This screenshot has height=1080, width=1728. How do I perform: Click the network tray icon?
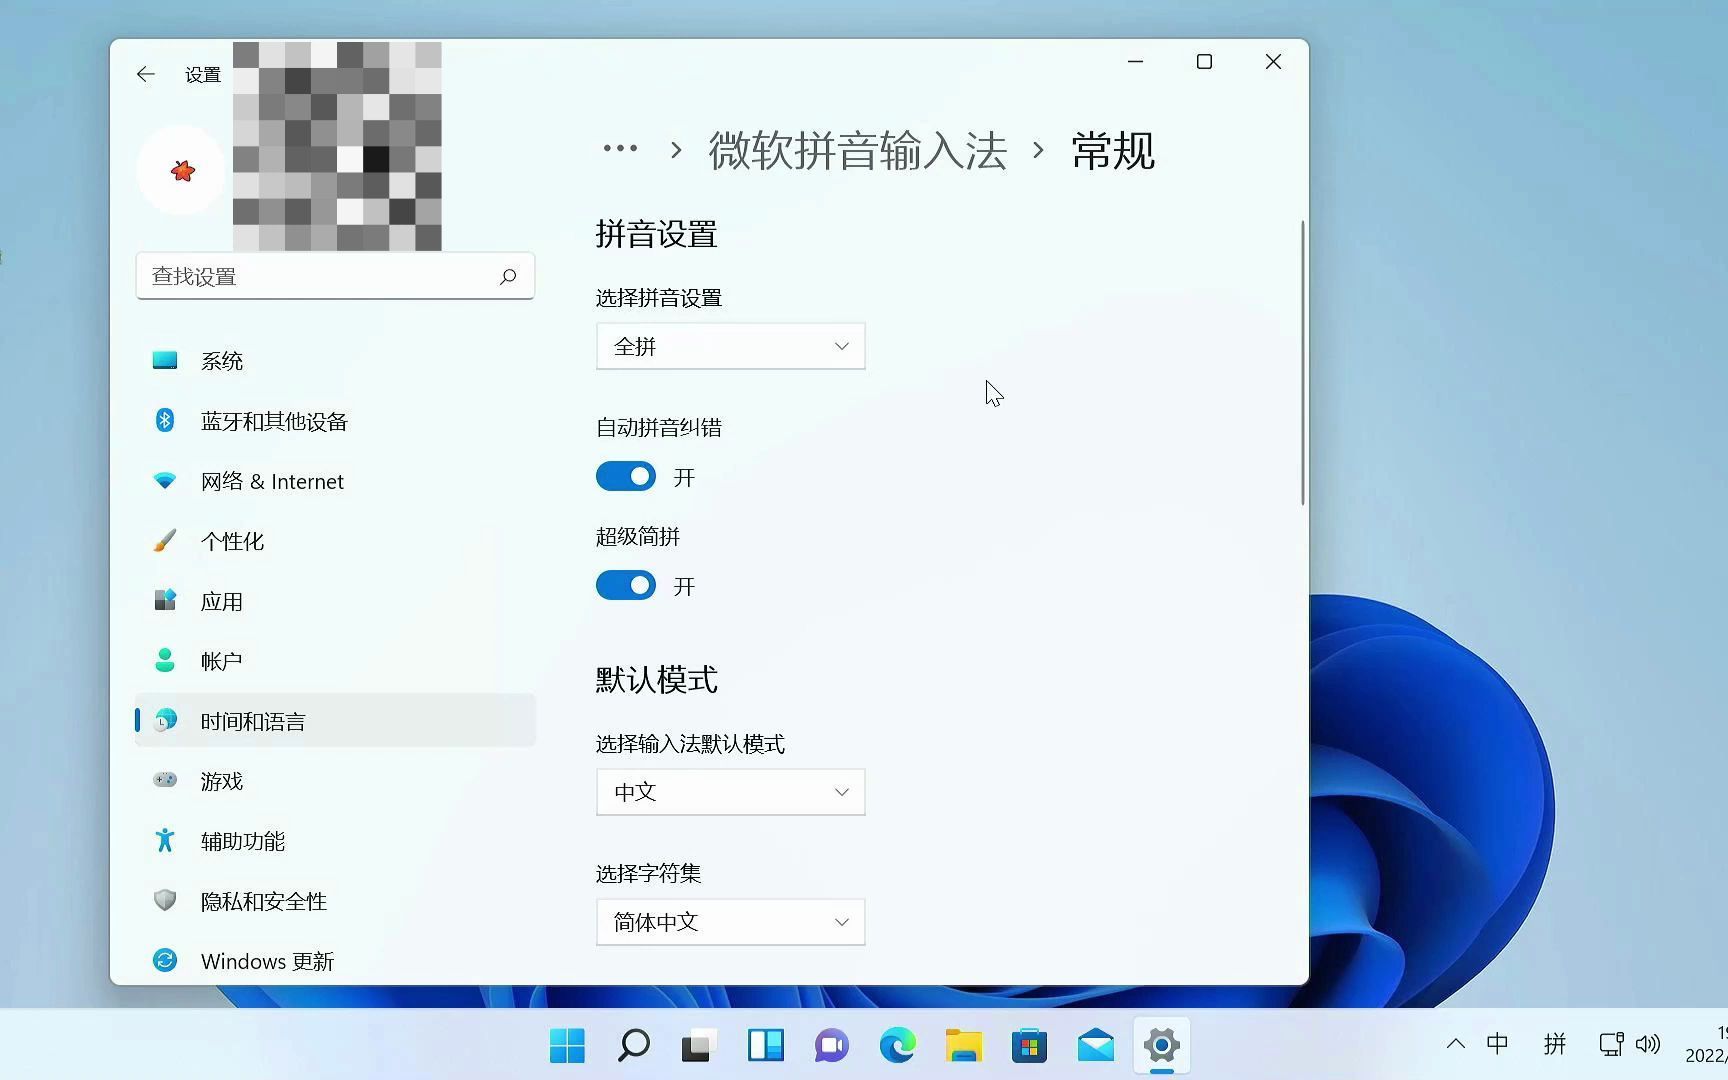[1611, 1044]
